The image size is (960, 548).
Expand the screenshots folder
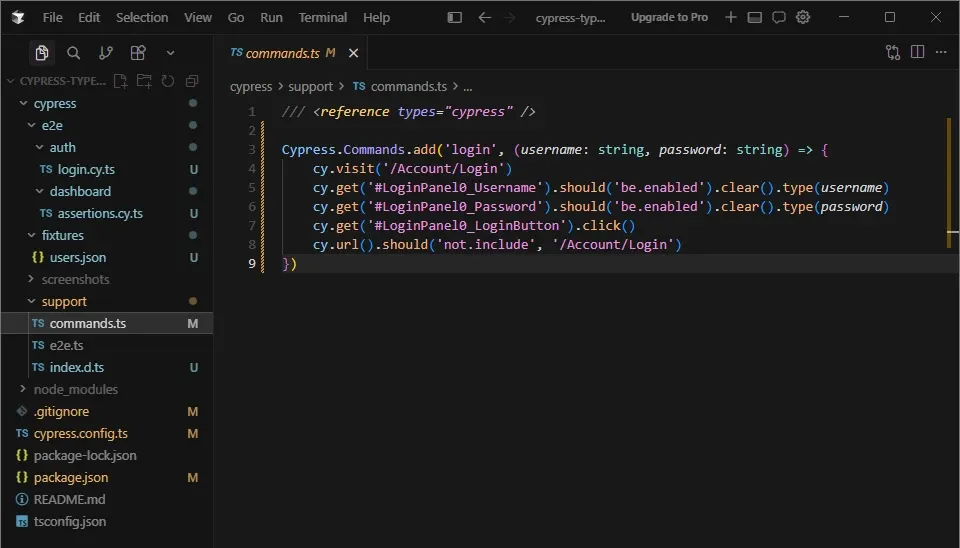pyautogui.click(x=32, y=279)
